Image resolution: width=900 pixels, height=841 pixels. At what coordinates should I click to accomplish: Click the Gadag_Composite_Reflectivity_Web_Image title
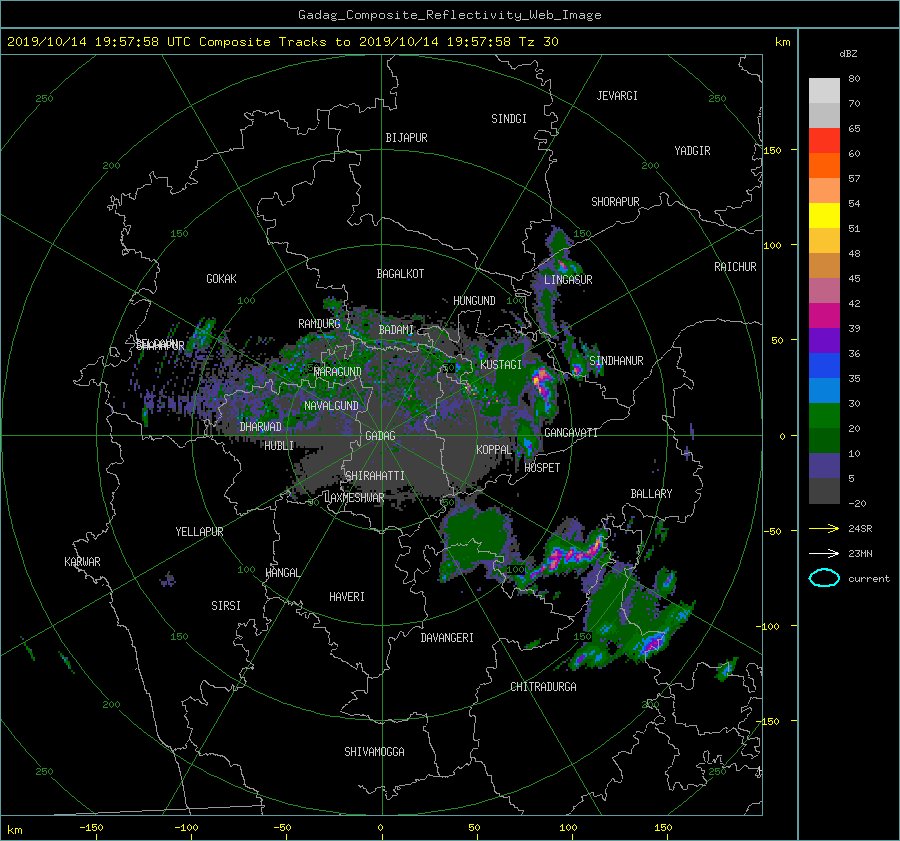(x=449, y=15)
